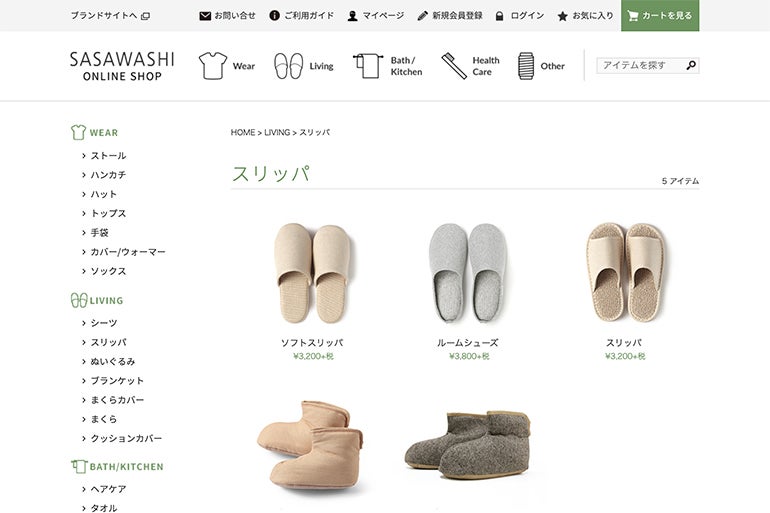The height and width of the screenshot is (513, 770).
Task: Open the Bath / Kitchen menu label
Action: click(406, 66)
